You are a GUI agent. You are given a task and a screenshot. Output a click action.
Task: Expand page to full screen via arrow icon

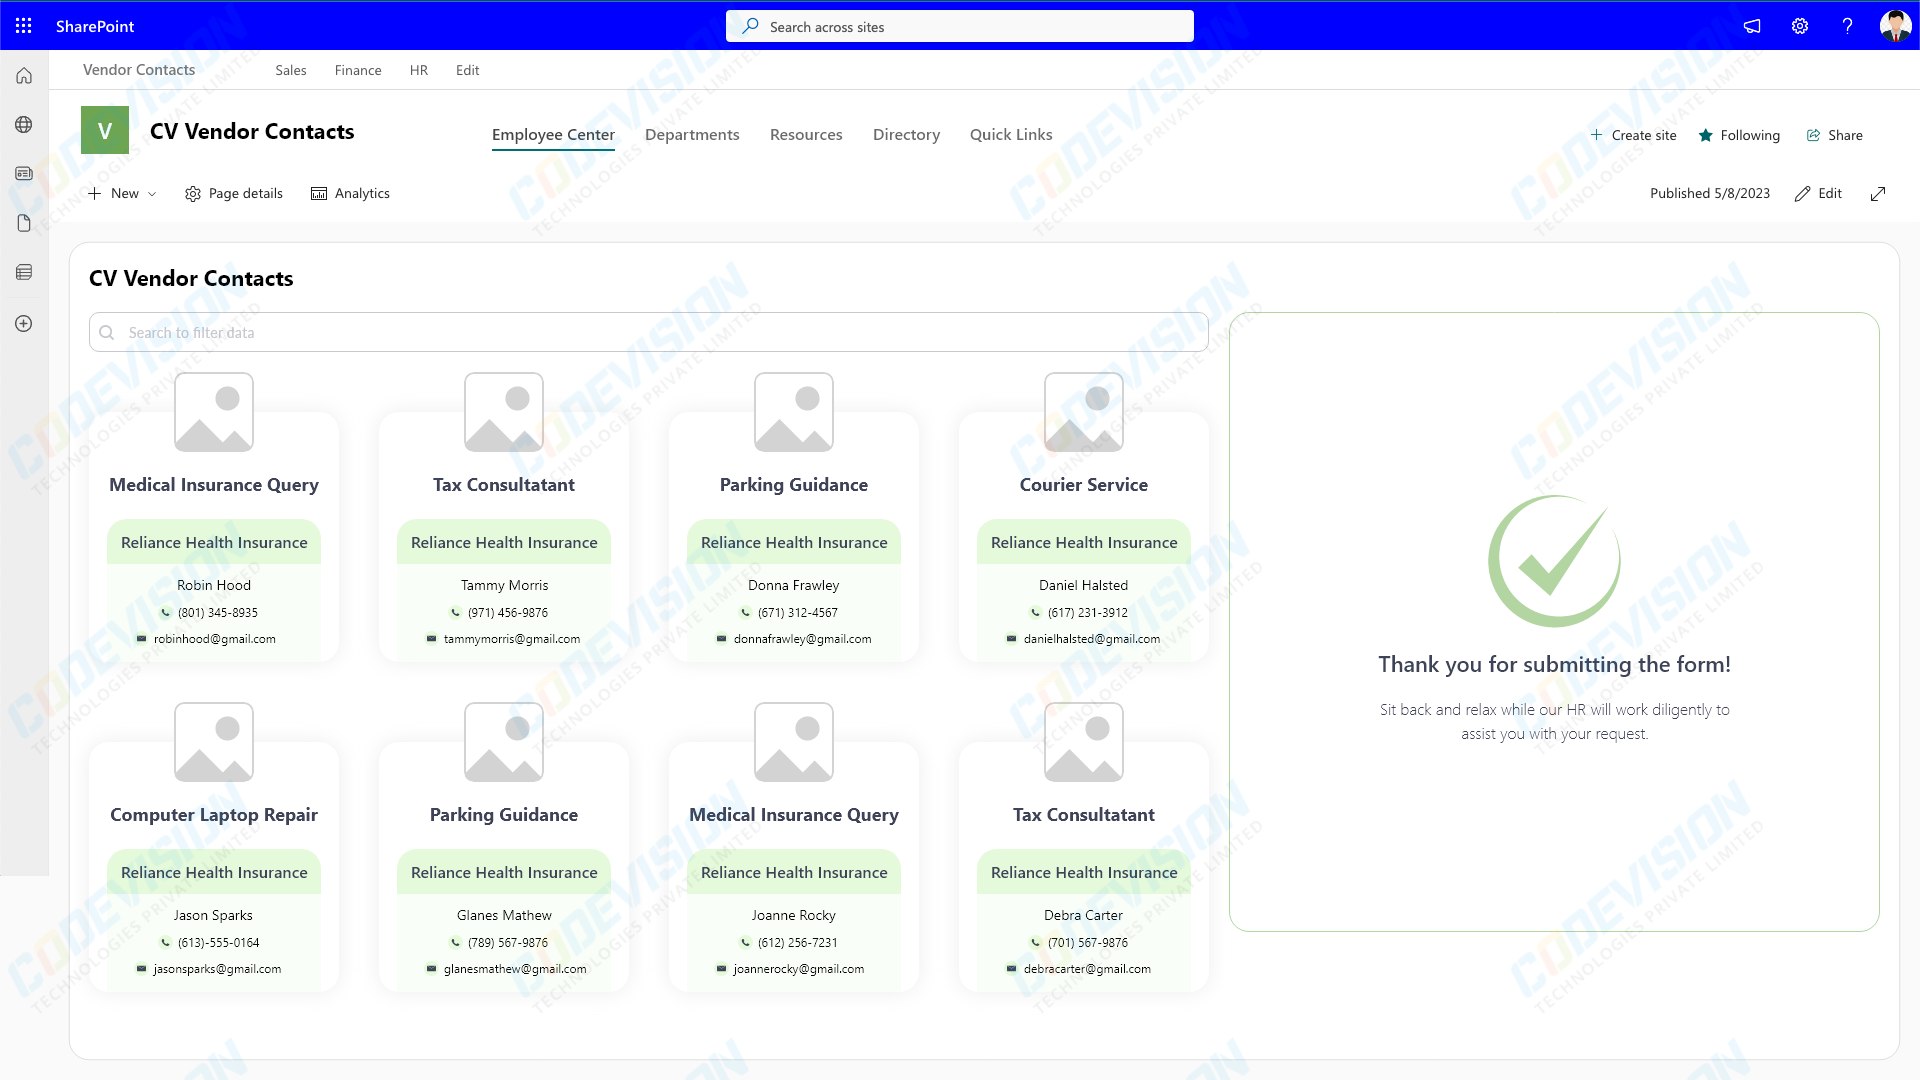1878,194
